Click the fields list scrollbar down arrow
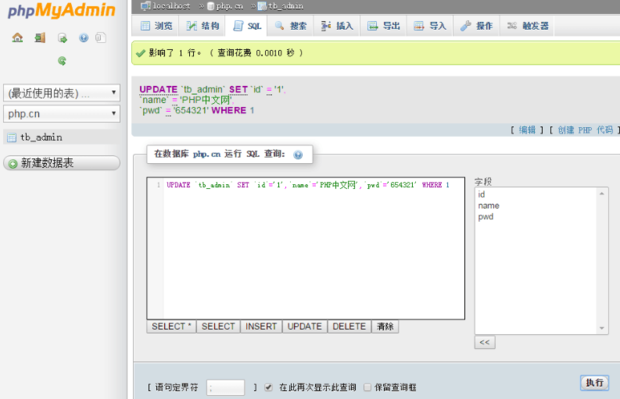 601,328
